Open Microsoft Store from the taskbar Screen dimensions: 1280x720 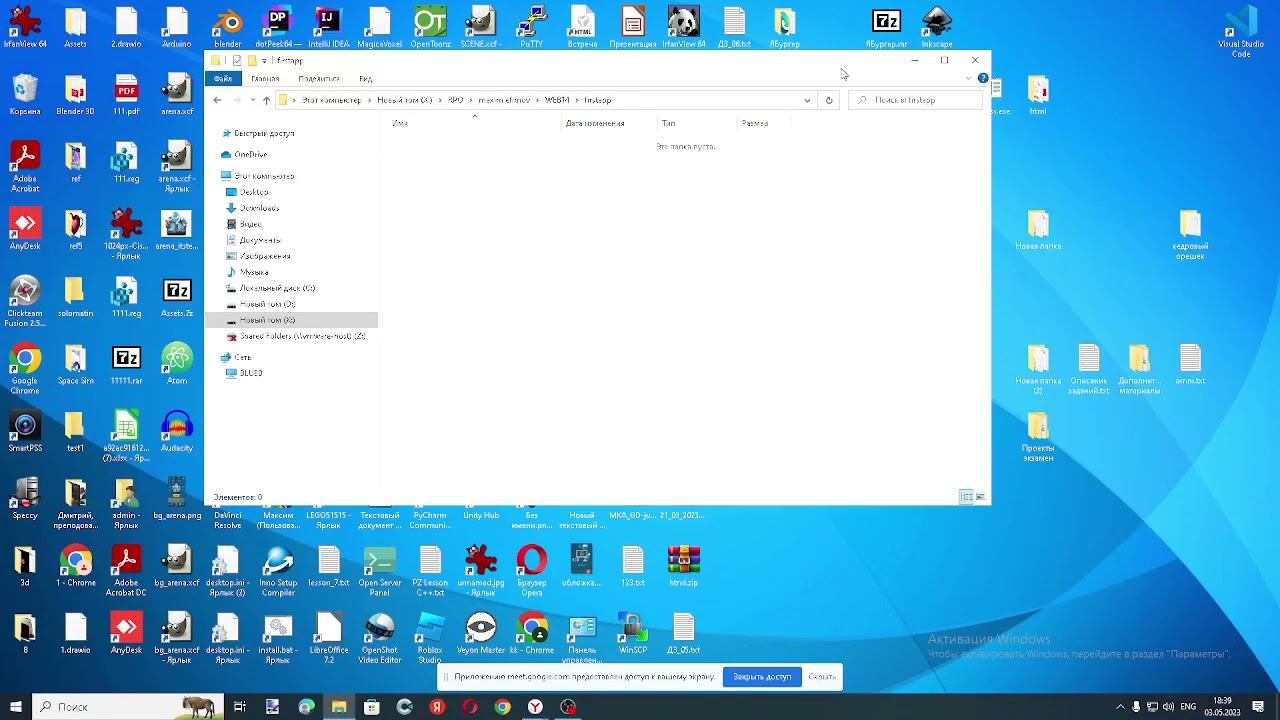tap(372, 707)
